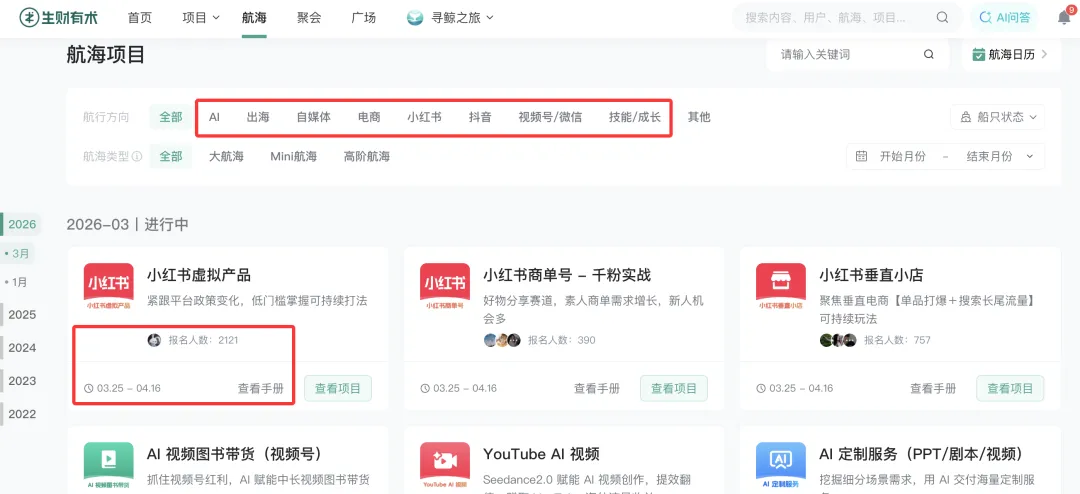Image resolution: width=1080 pixels, height=494 pixels.
Task: Click 查看项目 for 小红书垂直小店
Action: click(x=1010, y=389)
